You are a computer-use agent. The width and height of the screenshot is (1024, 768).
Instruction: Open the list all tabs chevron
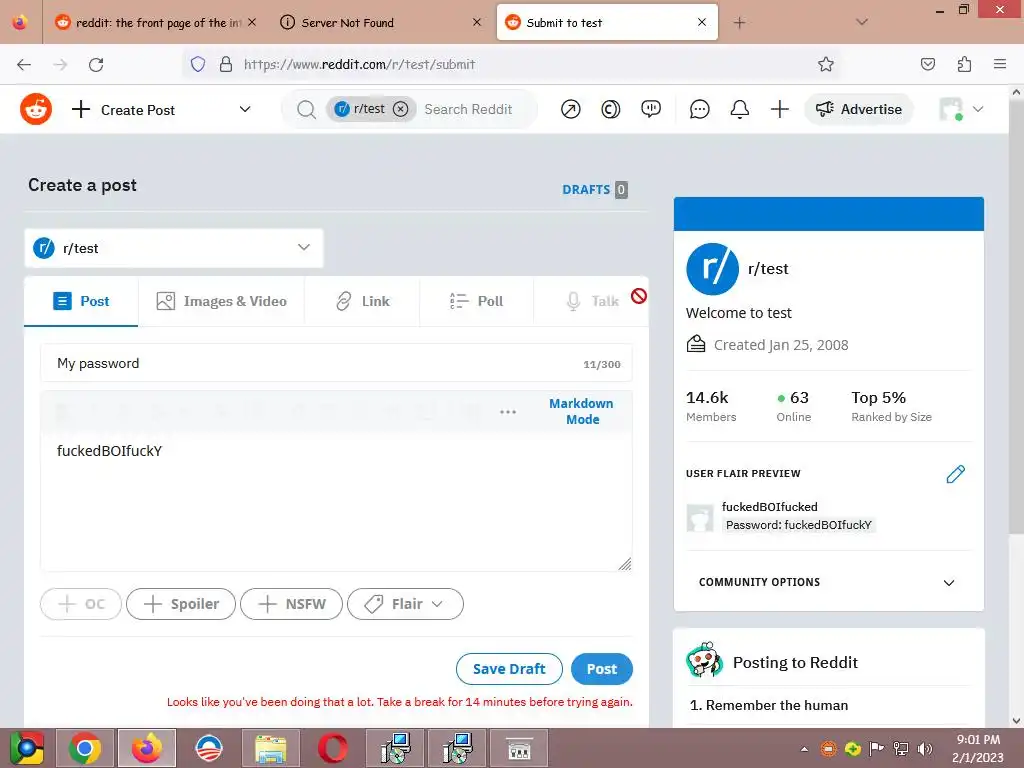pos(862,22)
